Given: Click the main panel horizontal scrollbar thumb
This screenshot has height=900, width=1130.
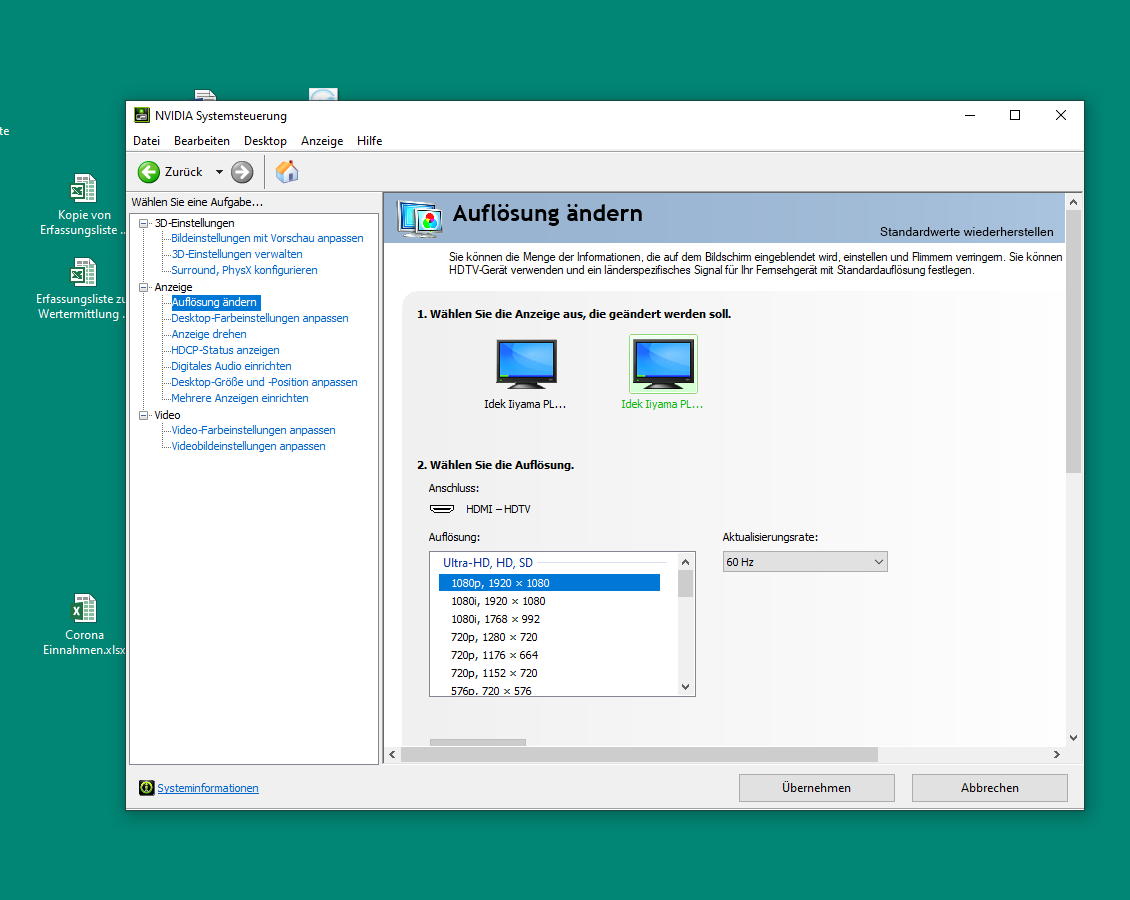Looking at the screenshot, I should 639,754.
